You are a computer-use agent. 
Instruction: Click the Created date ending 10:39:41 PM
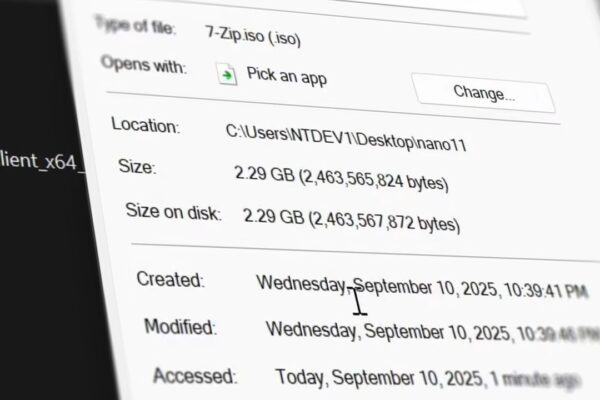pos(422,287)
